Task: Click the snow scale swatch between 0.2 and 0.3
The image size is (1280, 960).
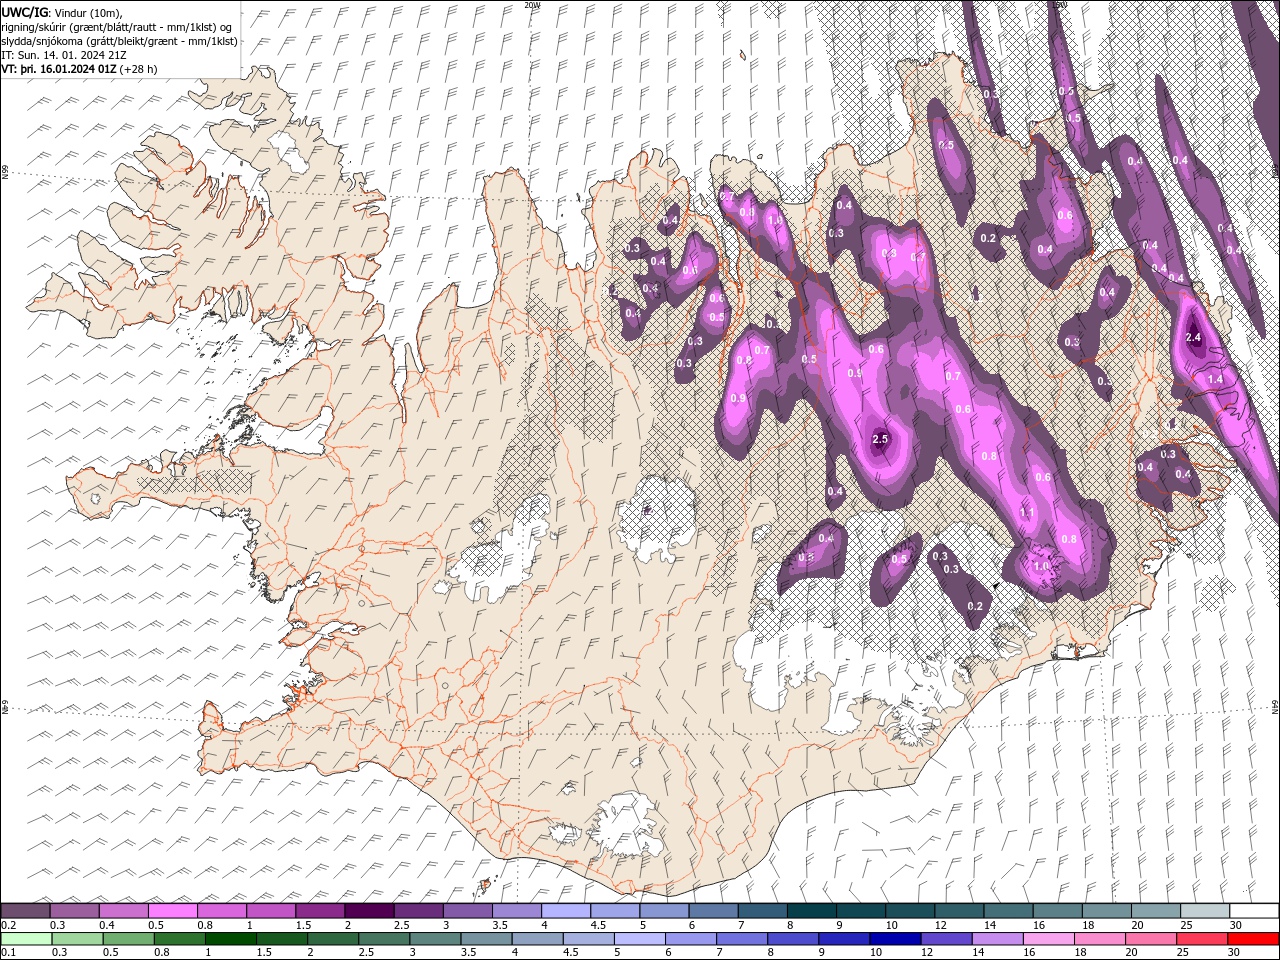Action: pyautogui.click(x=25, y=911)
